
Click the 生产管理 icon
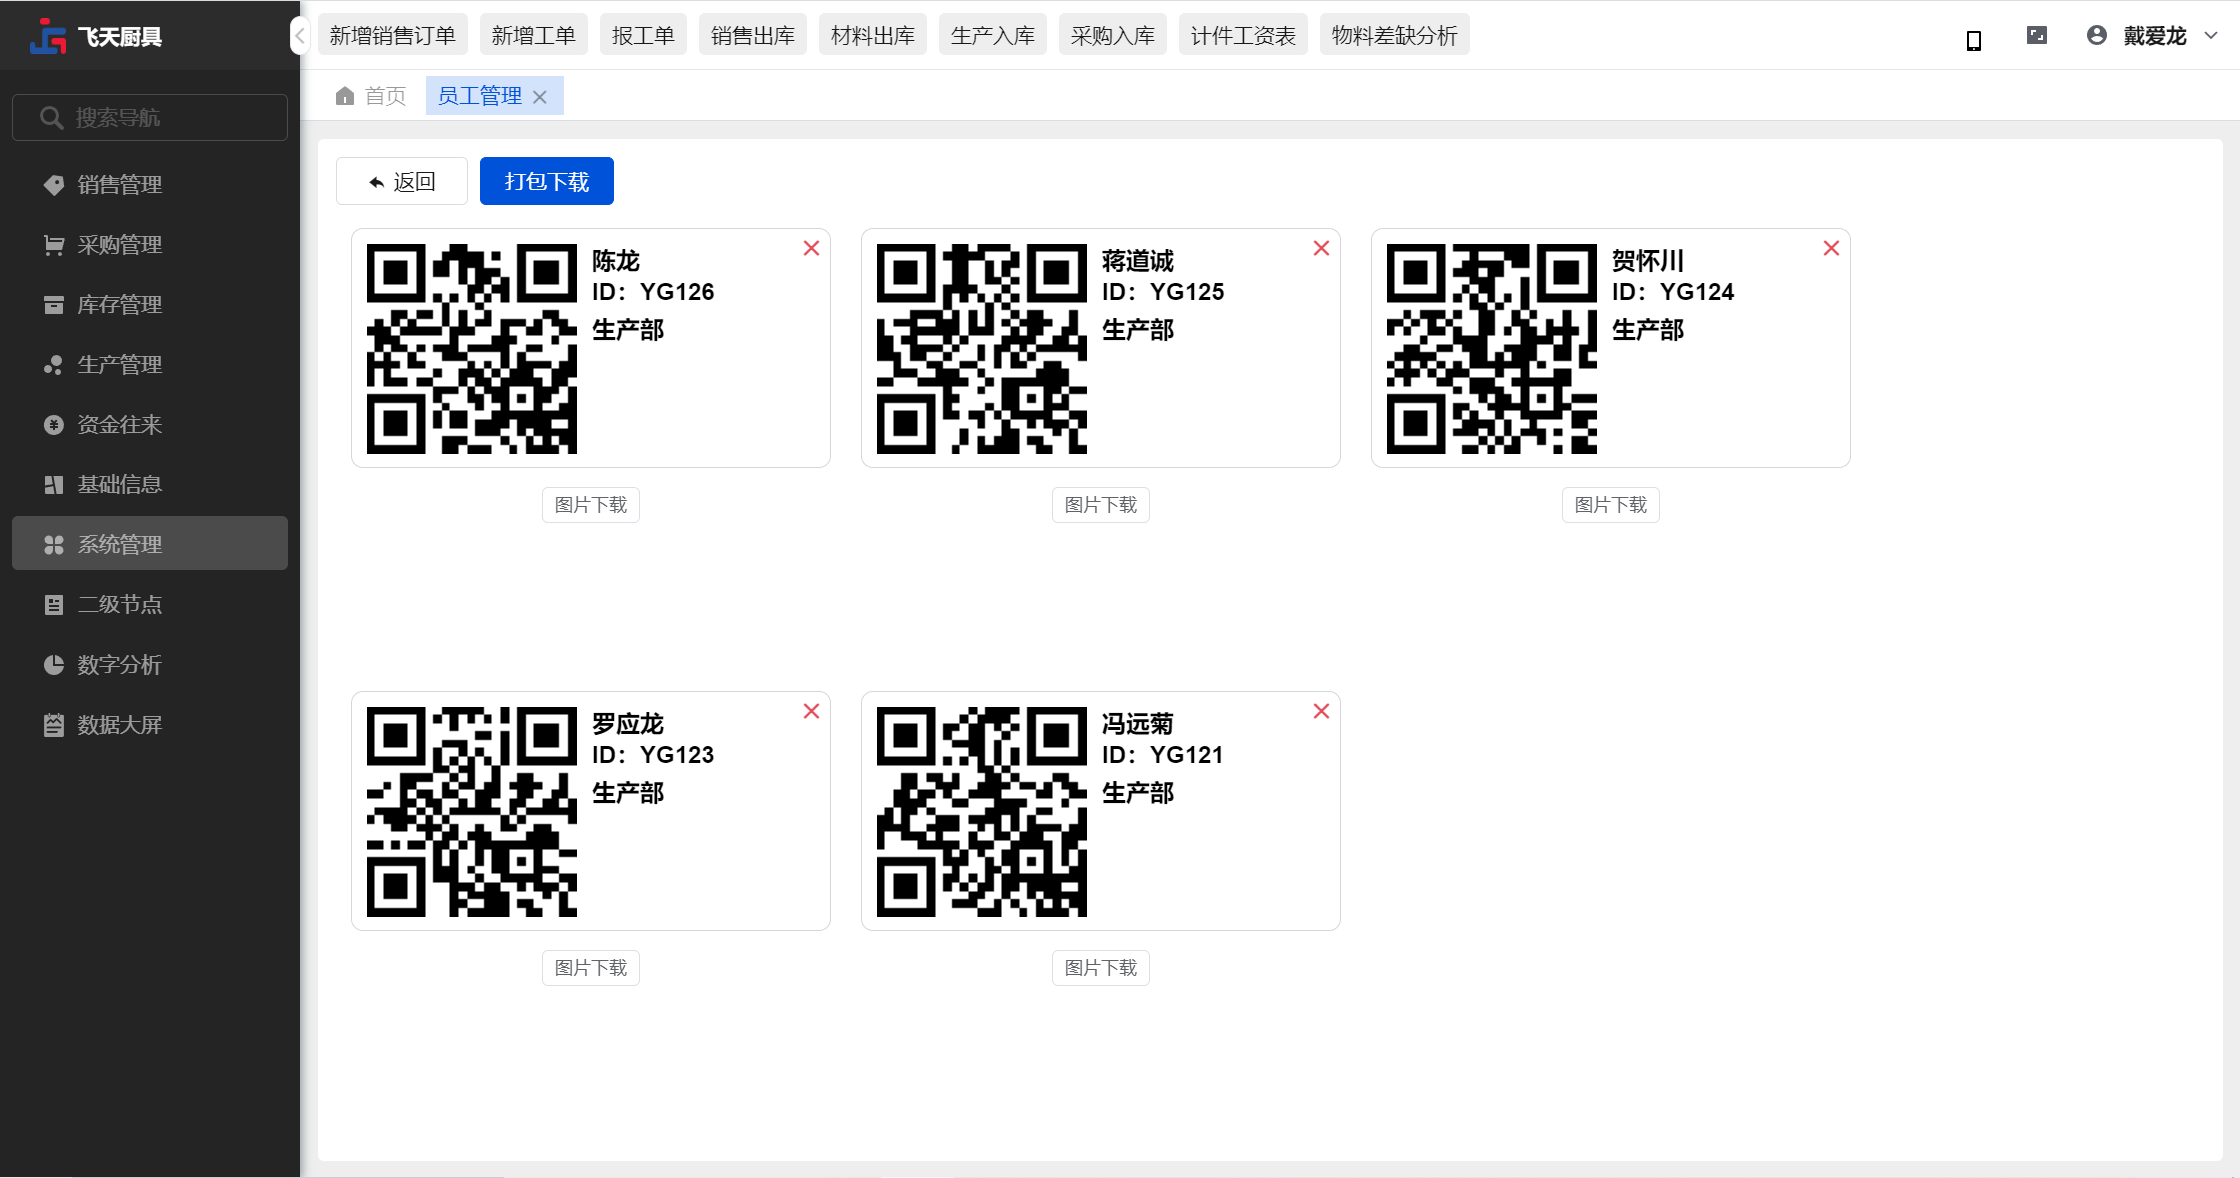[54, 365]
